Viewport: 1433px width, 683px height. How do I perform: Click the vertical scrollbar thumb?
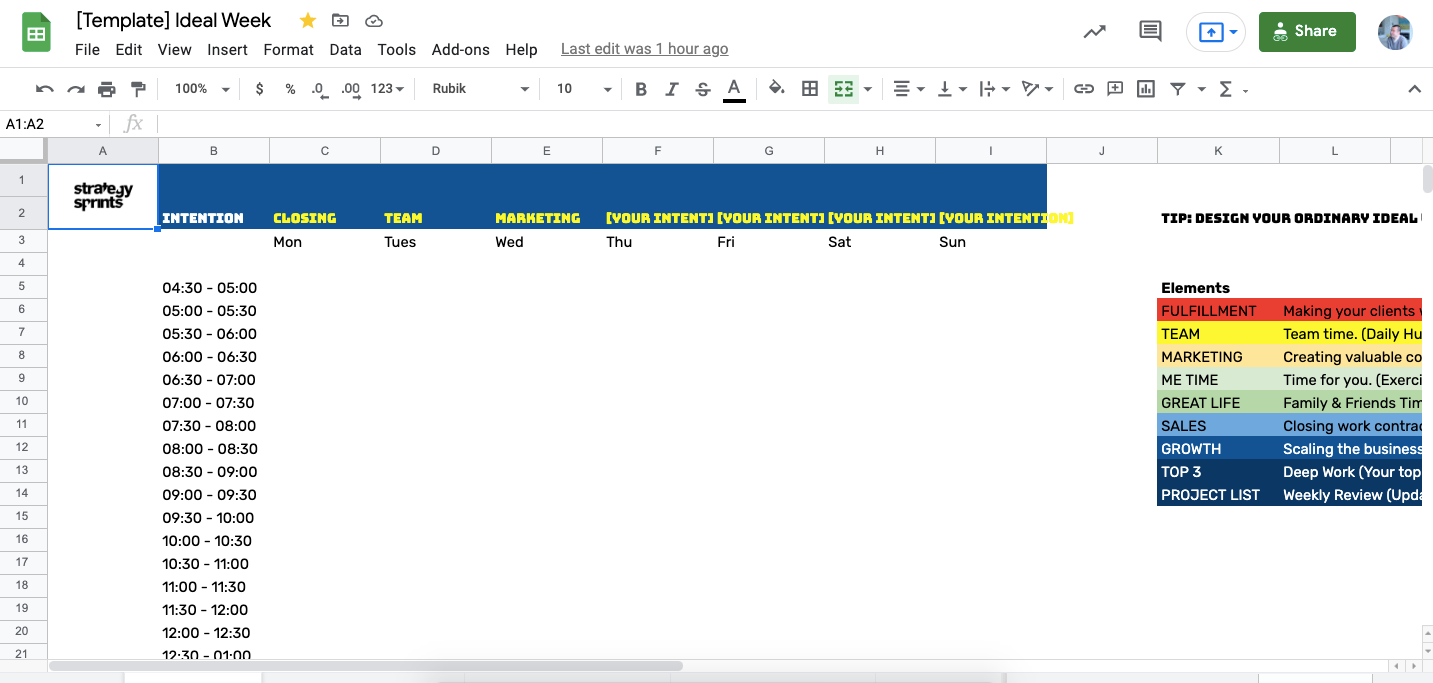point(1427,178)
